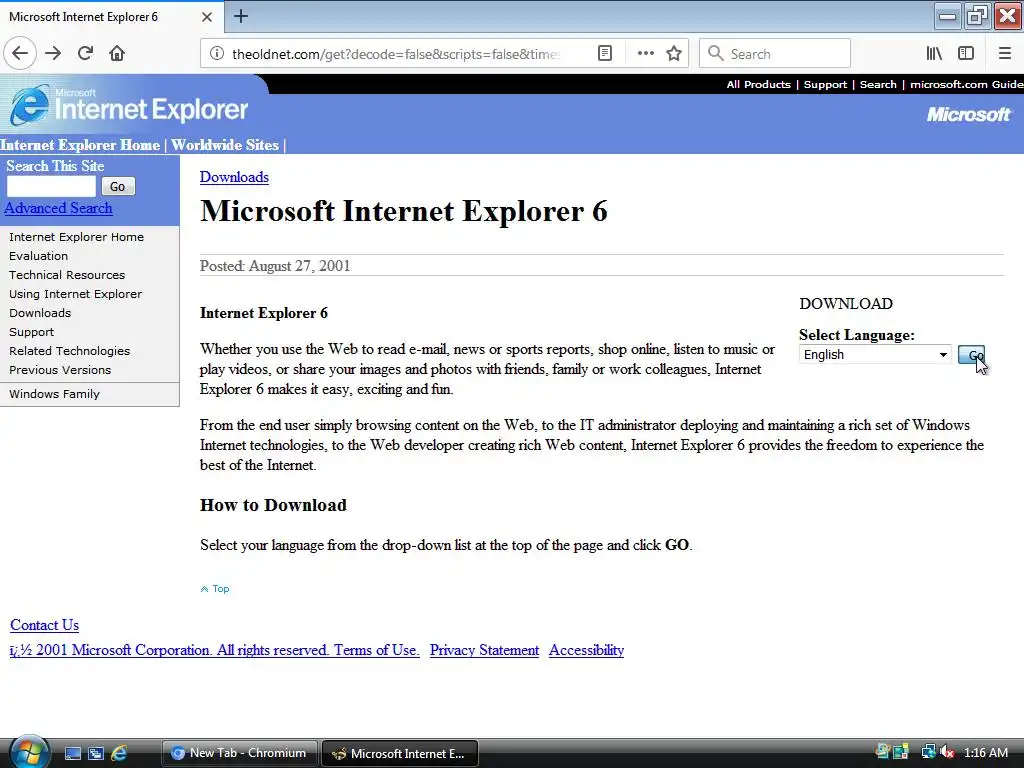The height and width of the screenshot is (768, 1024).
Task: Reload the page with the refresh icon
Action: click(x=86, y=53)
